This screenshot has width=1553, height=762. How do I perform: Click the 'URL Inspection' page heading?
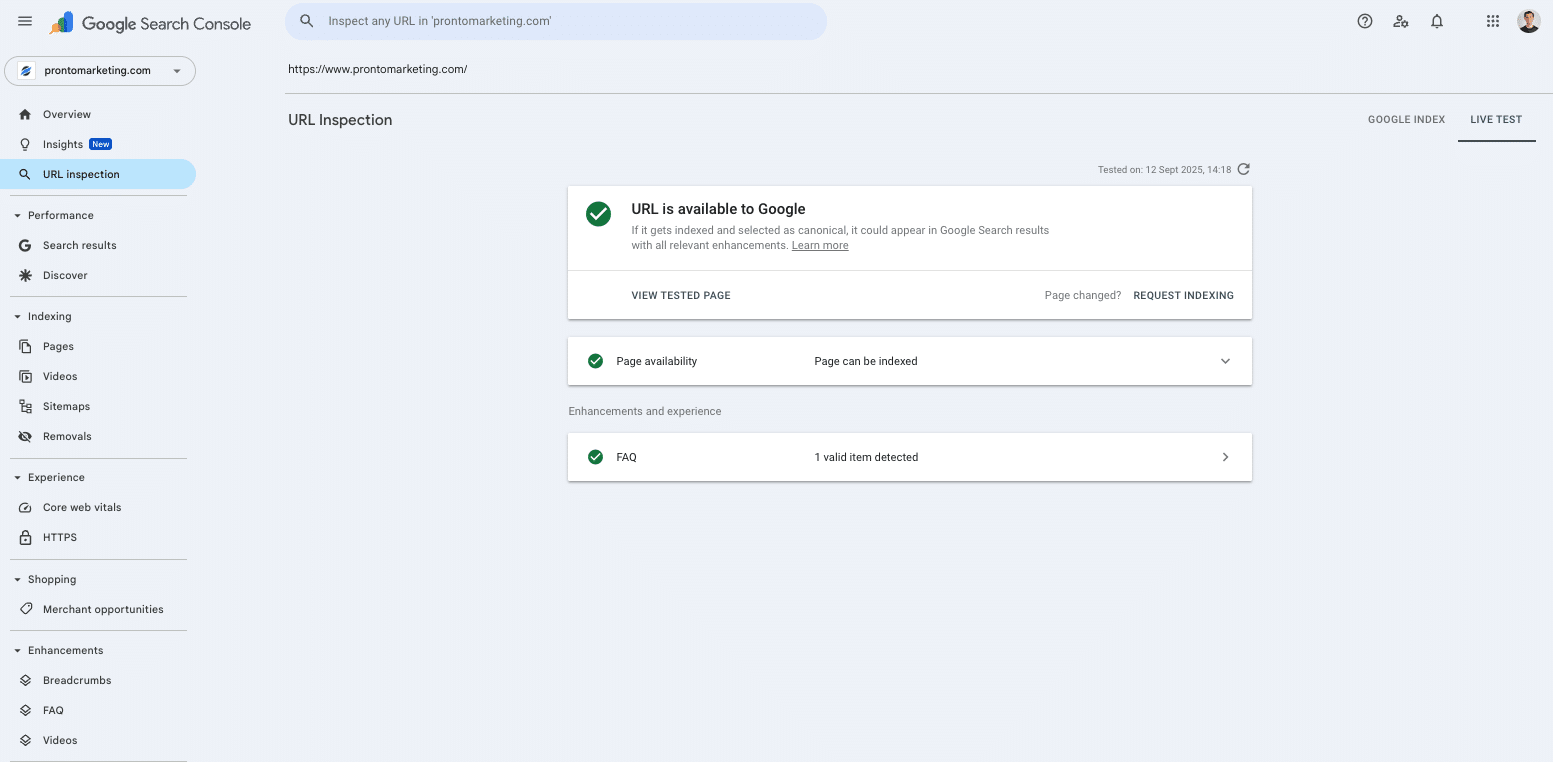(340, 120)
